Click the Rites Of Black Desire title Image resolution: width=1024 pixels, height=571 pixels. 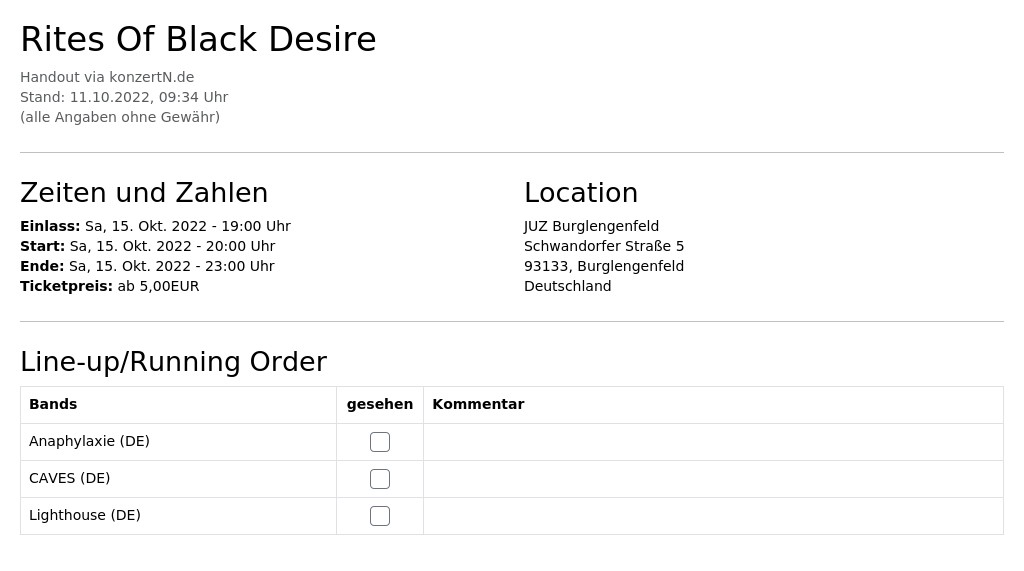coord(199,39)
